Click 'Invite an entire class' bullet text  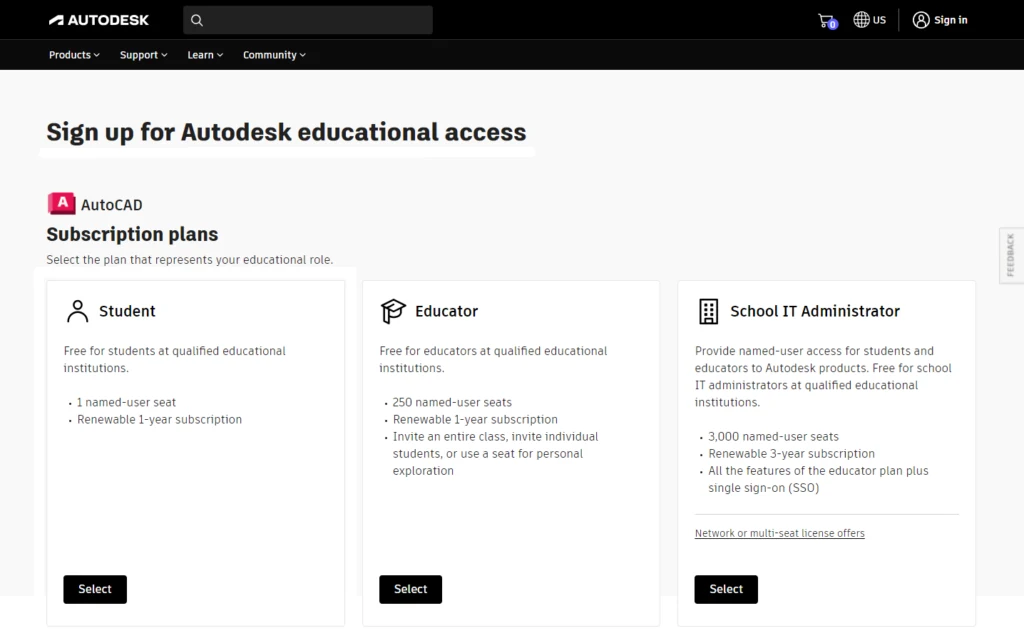click(x=495, y=453)
